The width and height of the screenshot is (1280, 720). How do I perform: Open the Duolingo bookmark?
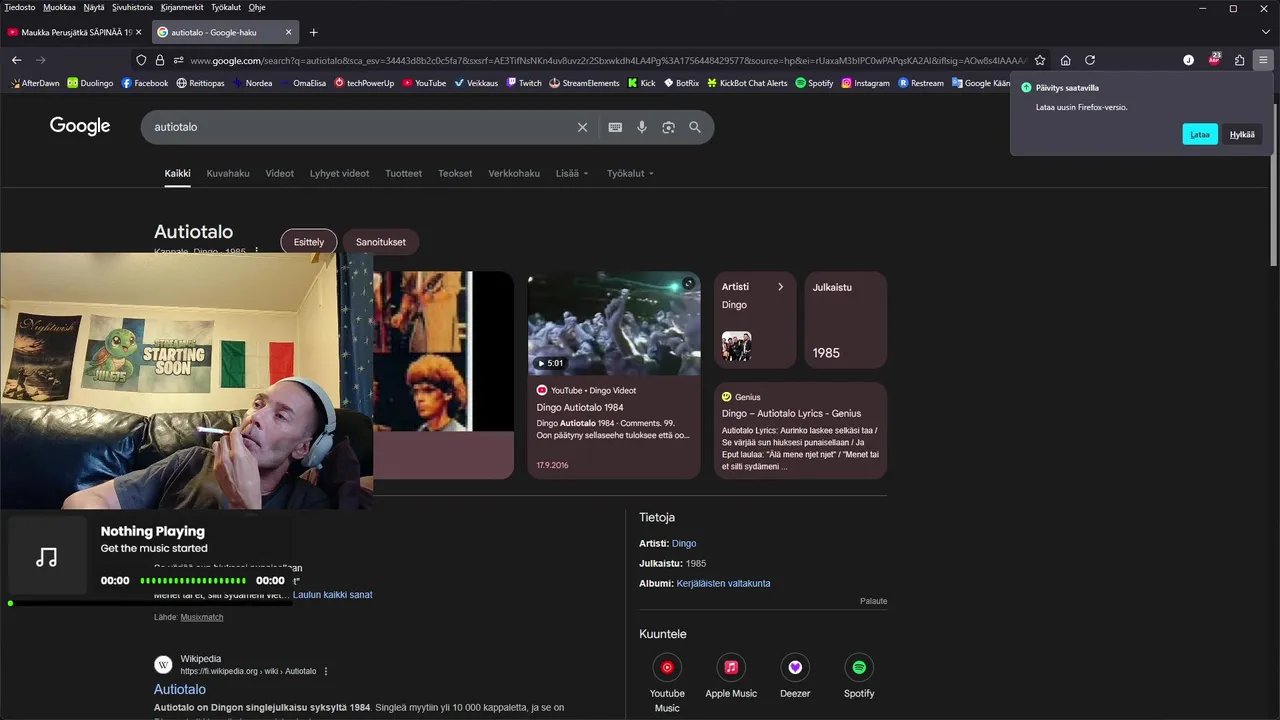[x=90, y=83]
